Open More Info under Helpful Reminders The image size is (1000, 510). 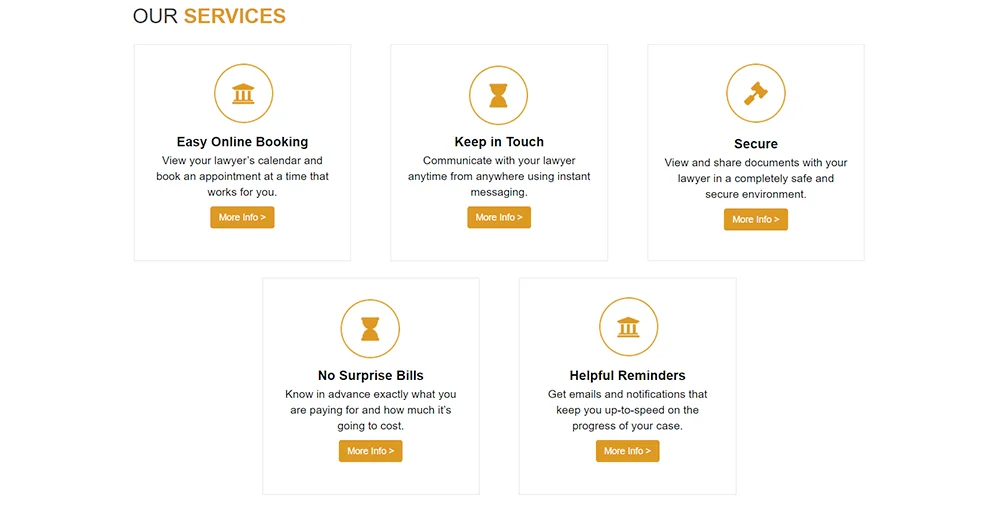[x=628, y=451]
